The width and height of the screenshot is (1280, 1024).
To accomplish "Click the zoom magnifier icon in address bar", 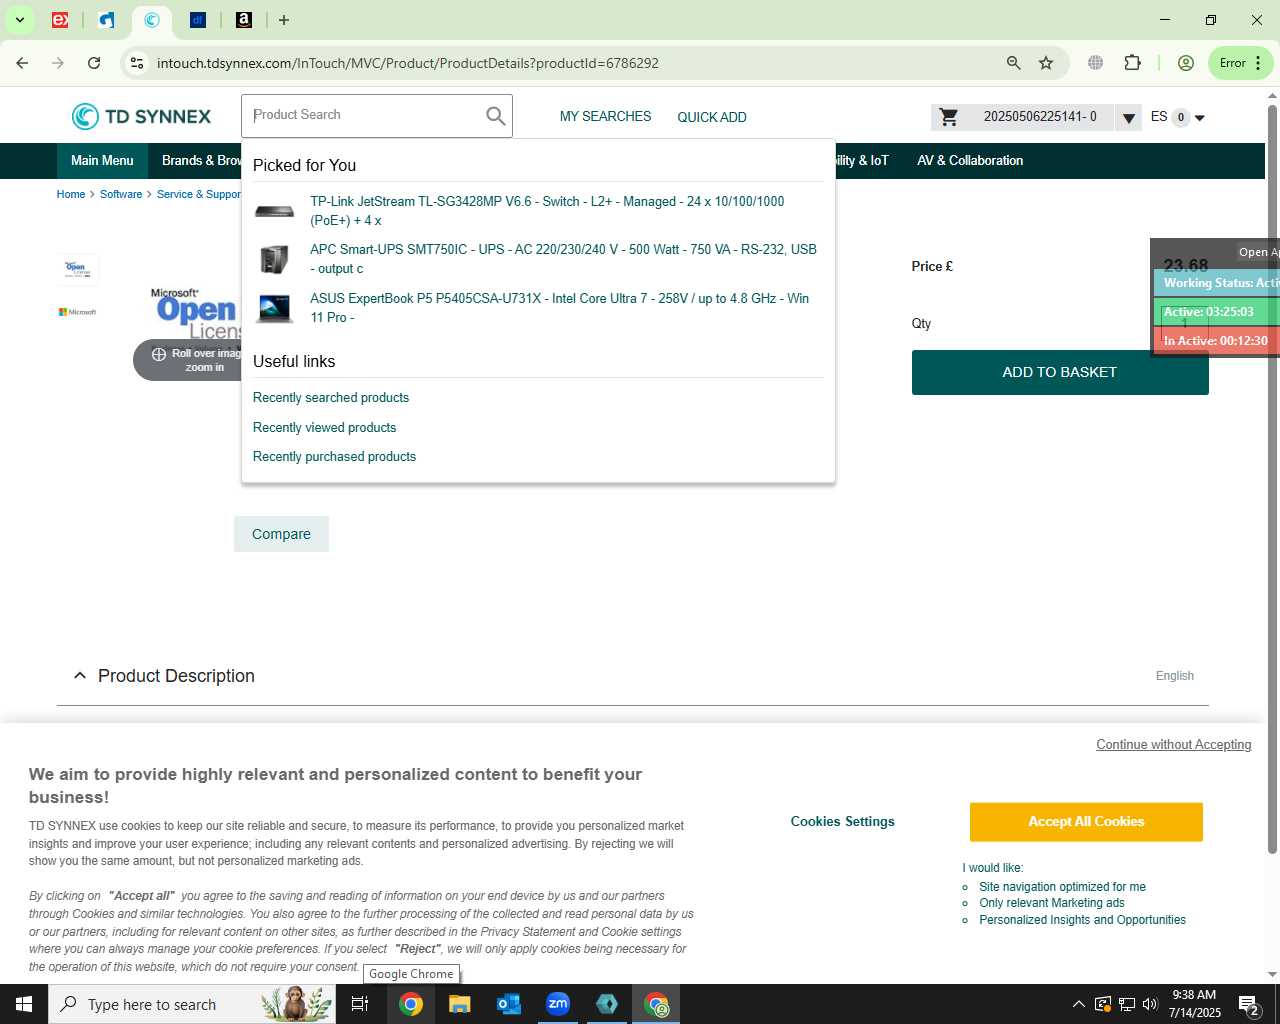I will pos(1013,63).
